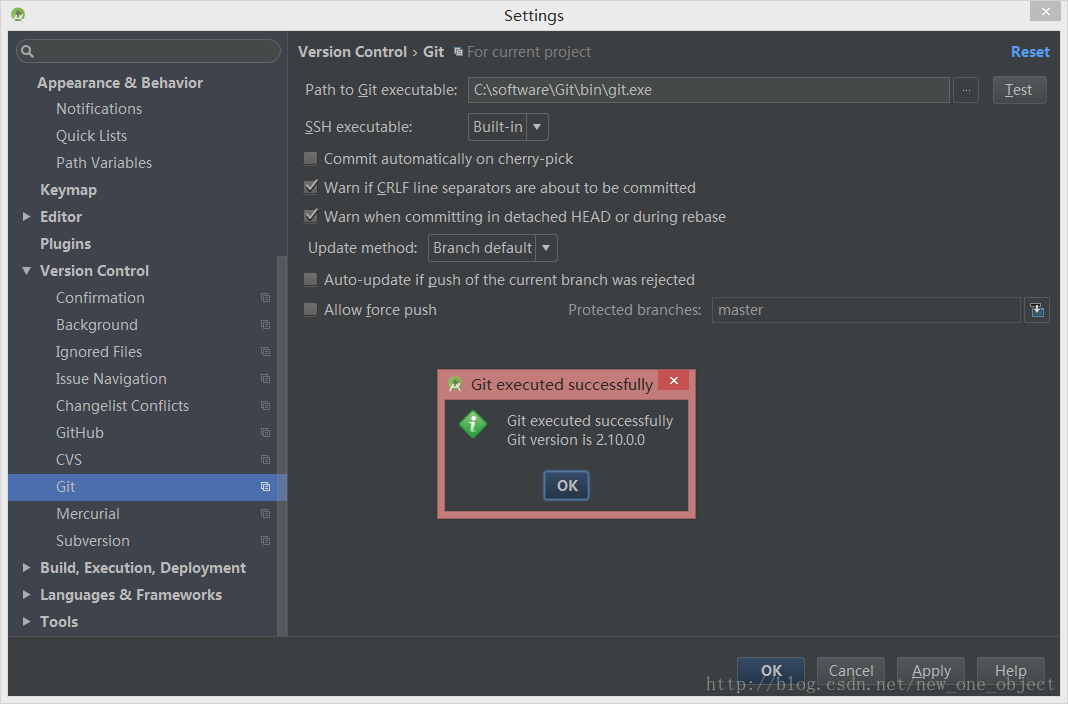Select the Changelist Conflicts item
The width and height of the screenshot is (1068, 704).
click(x=123, y=406)
